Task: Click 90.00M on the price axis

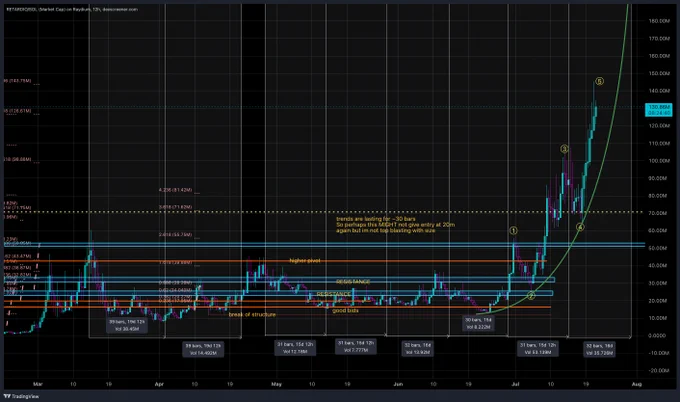Action: coord(659,178)
